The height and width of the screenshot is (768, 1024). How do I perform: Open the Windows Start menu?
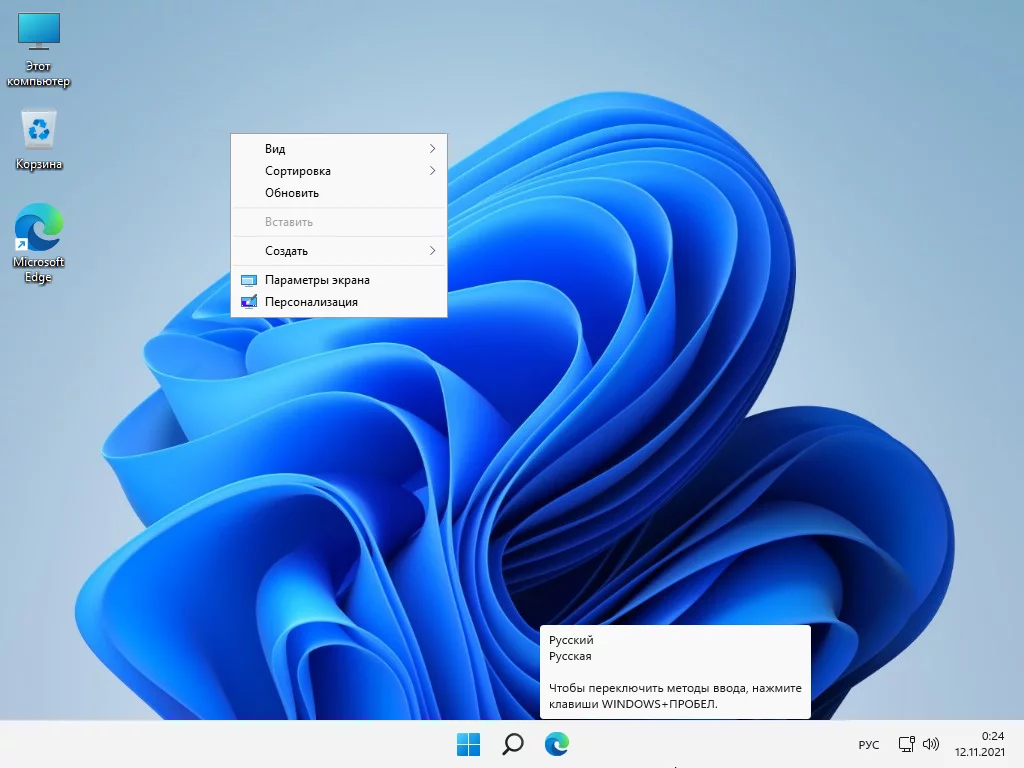coord(468,744)
